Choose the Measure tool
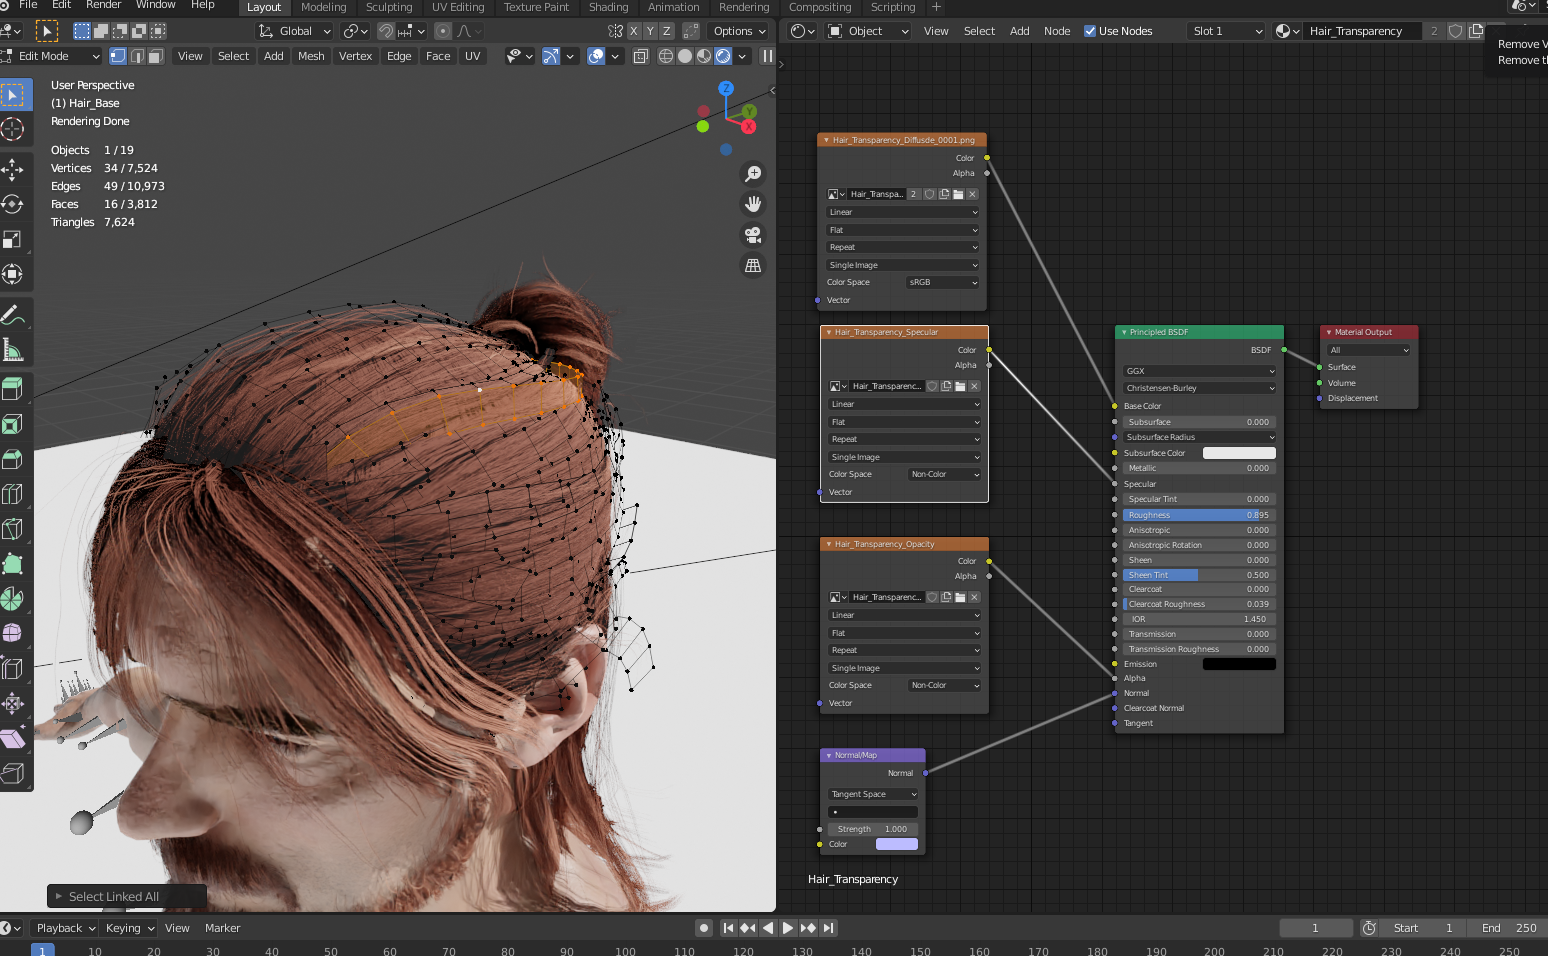This screenshot has height=956, width=1548. pos(13,350)
